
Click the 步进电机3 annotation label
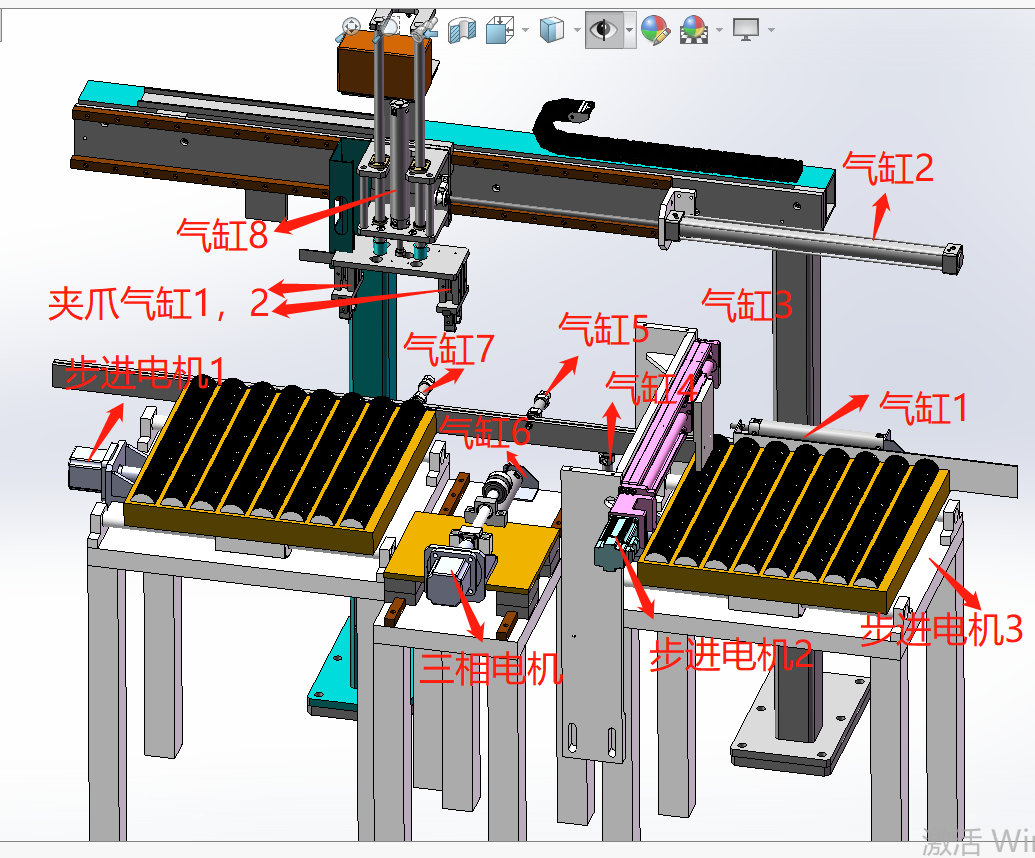942,629
